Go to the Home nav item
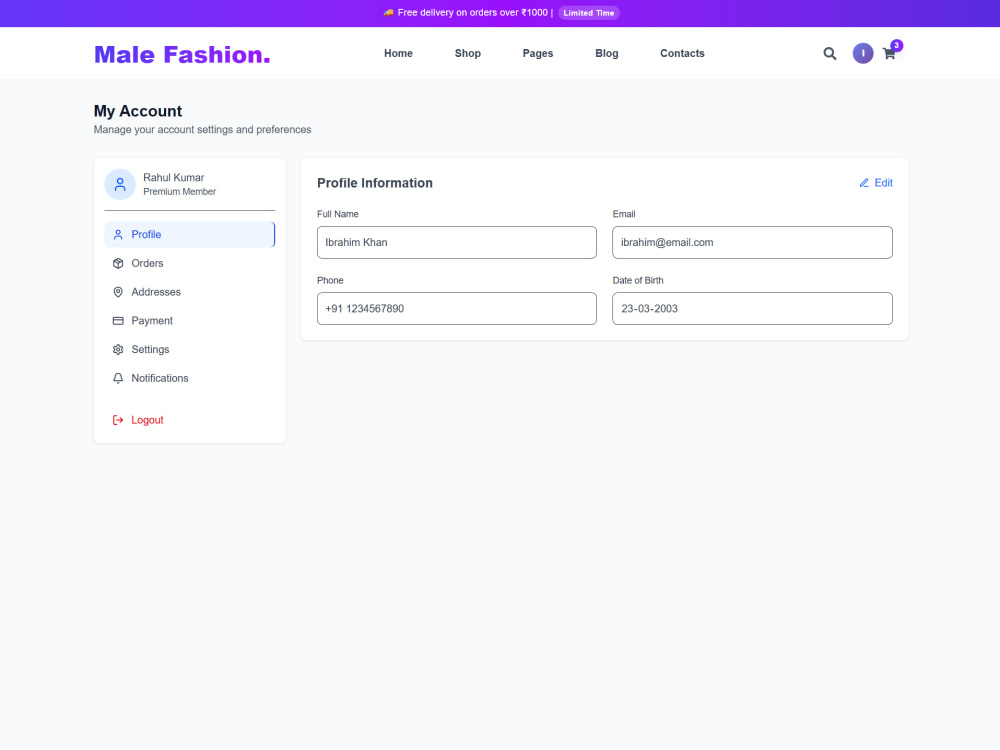This screenshot has height=750, width=1000. (398, 54)
